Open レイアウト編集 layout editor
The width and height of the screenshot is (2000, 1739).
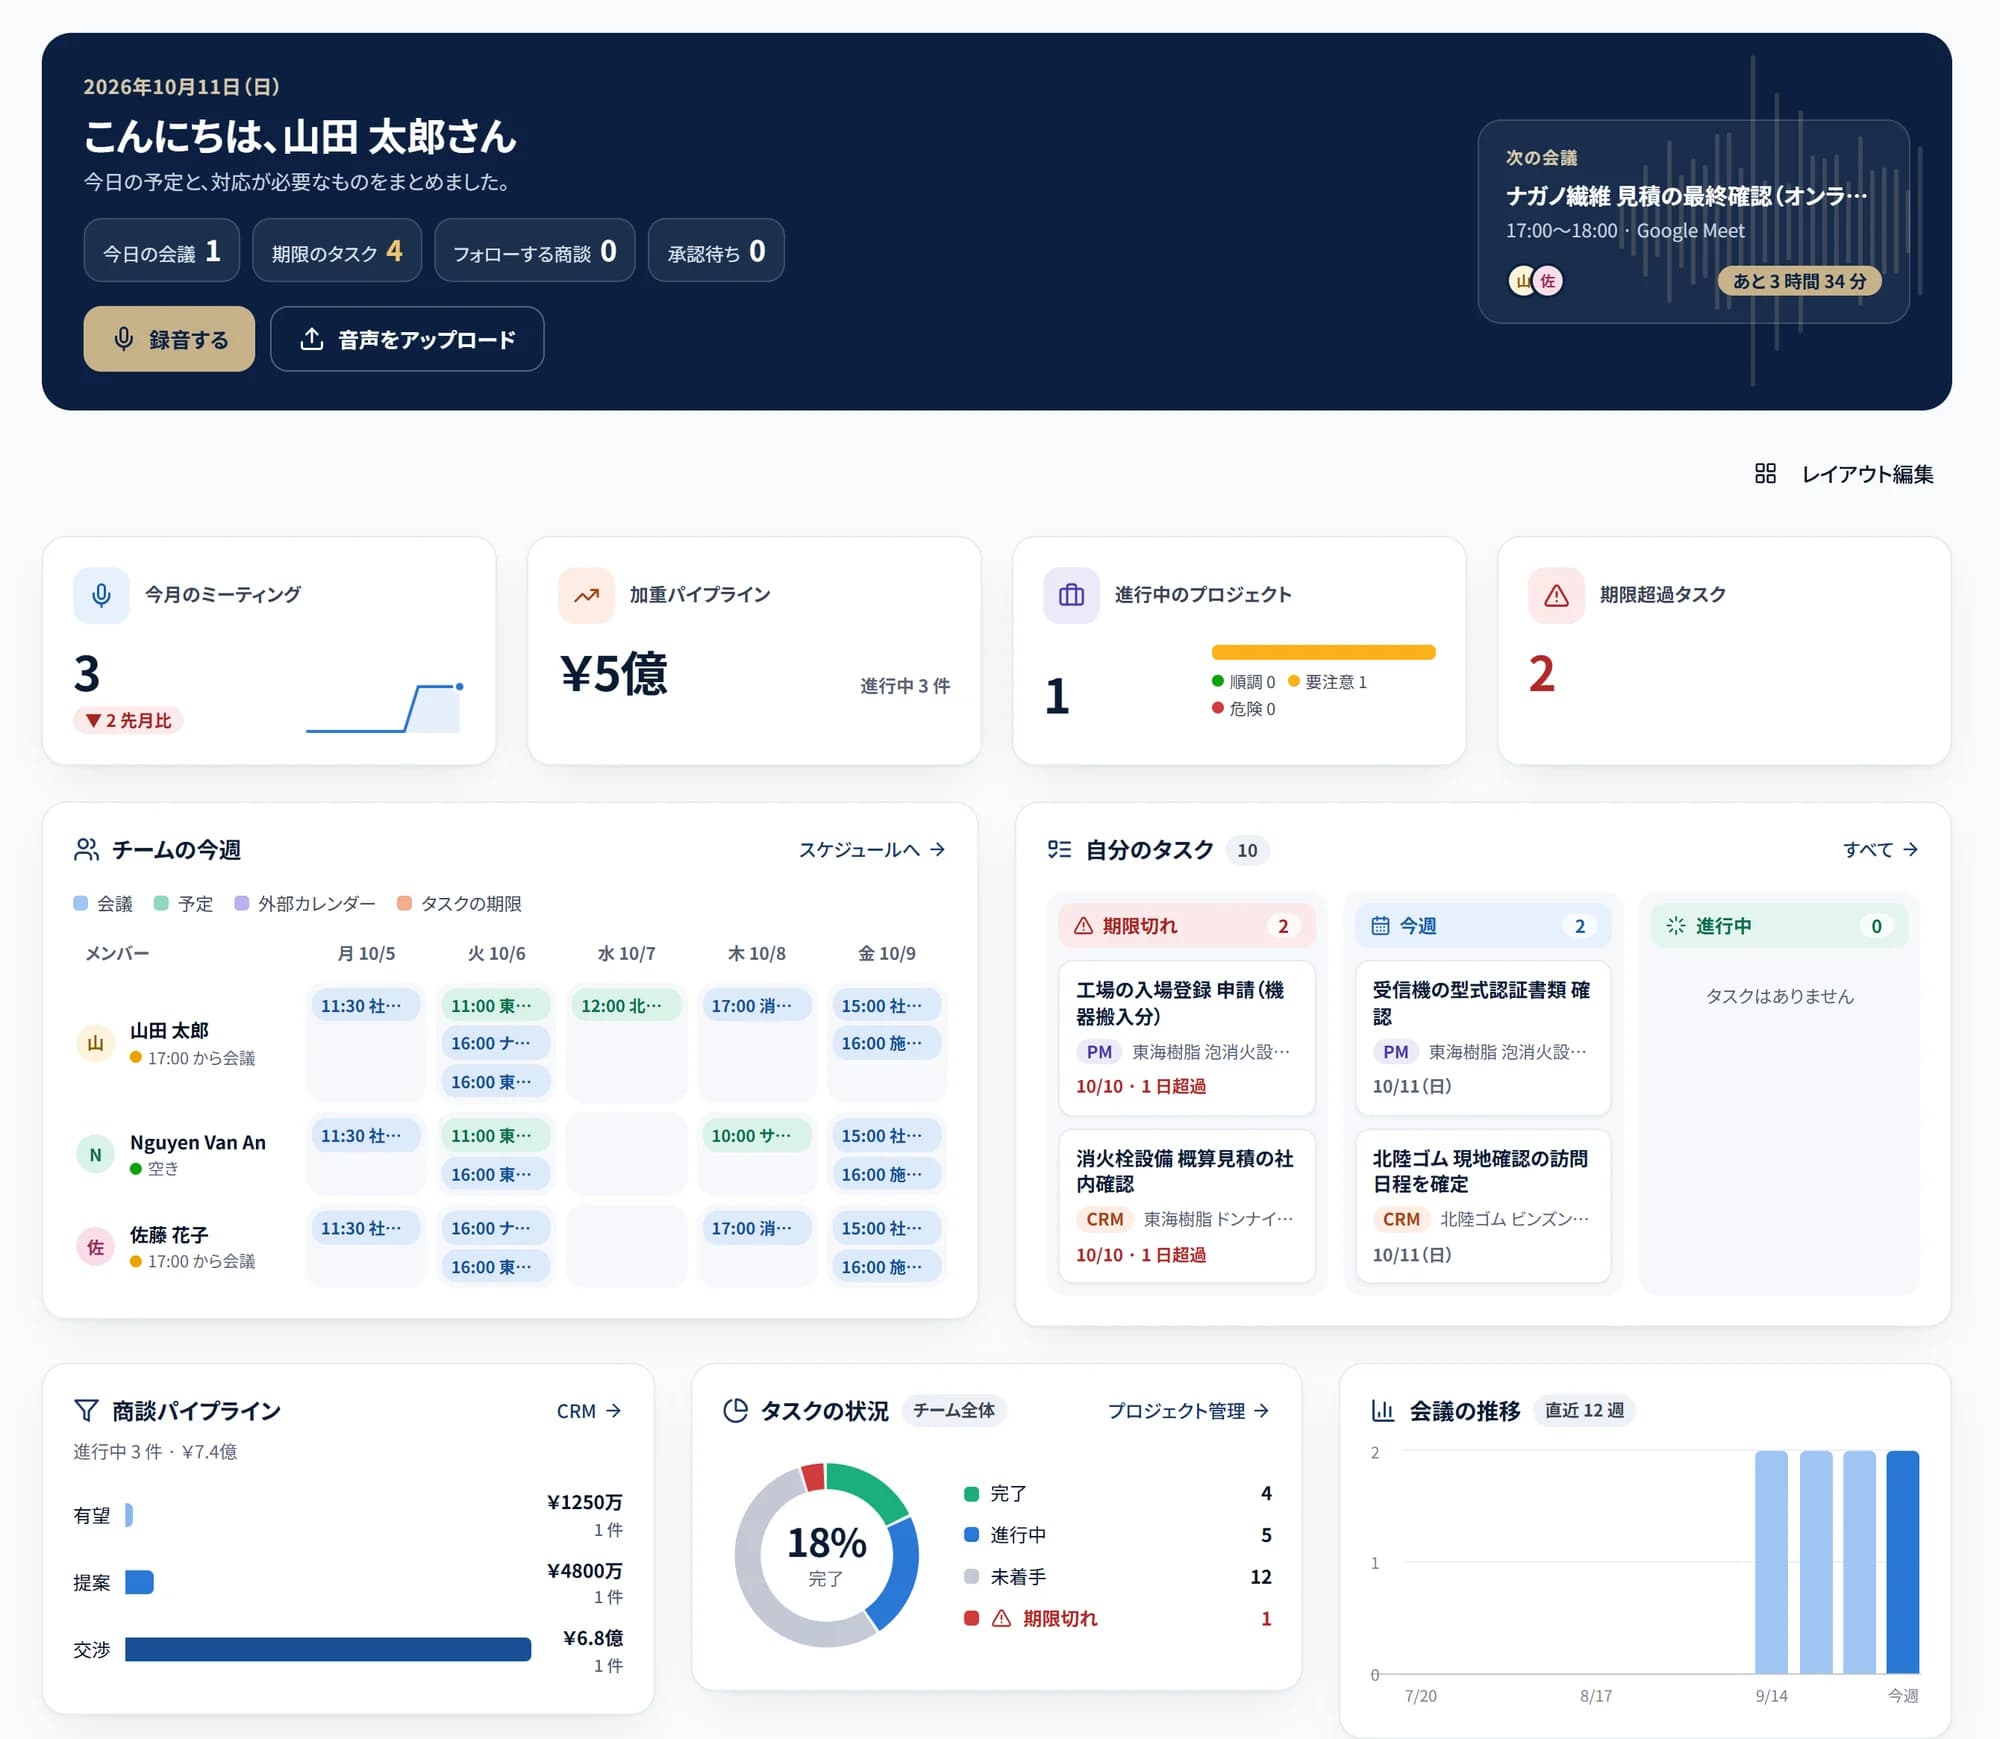coord(1845,473)
